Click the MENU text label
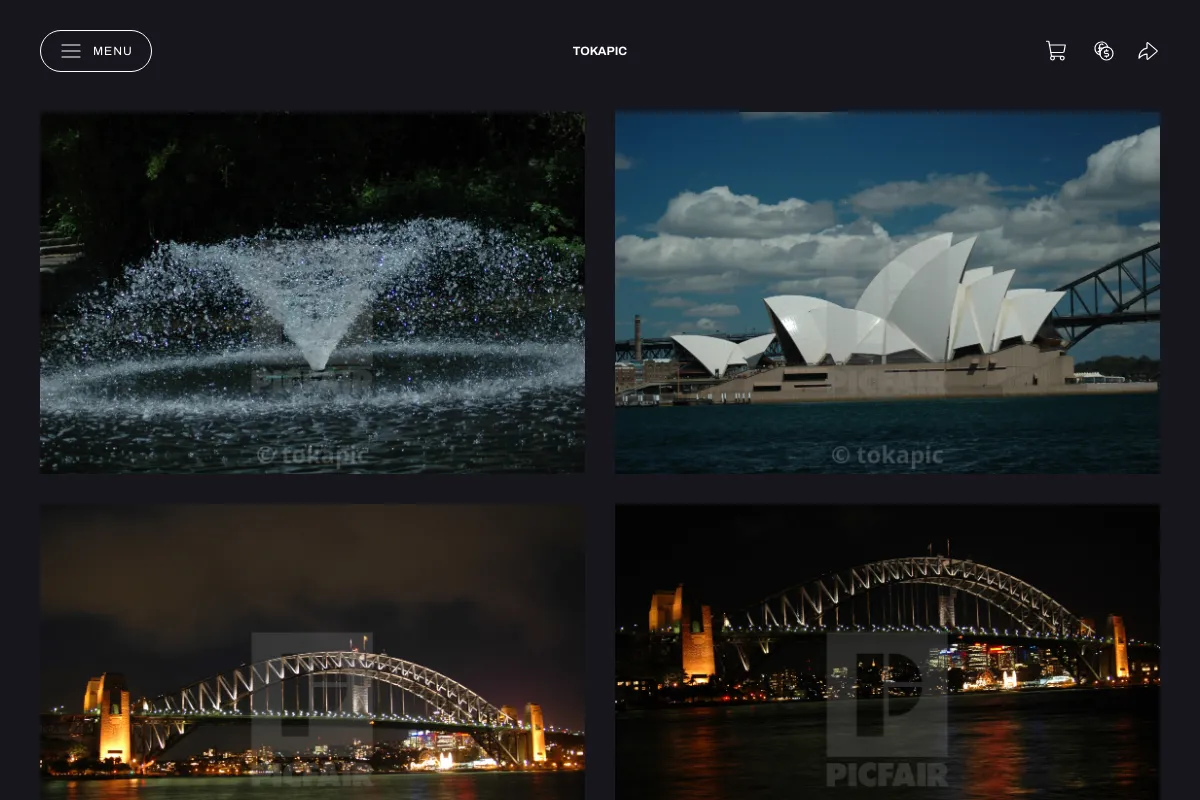The width and height of the screenshot is (1200, 800). tap(113, 51)
